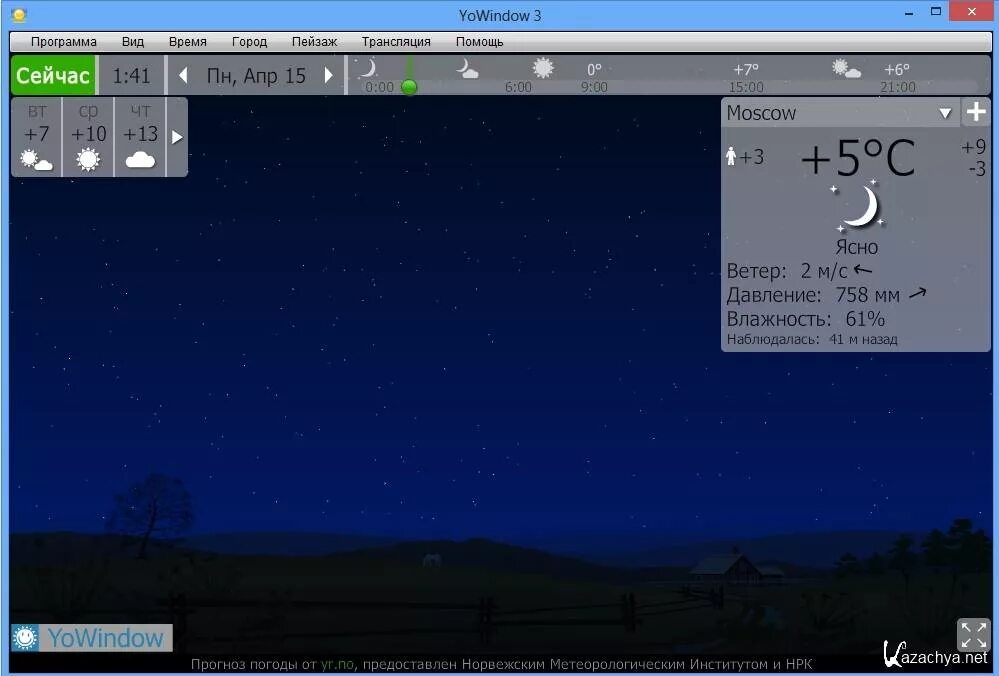Select 15:00 on the timeline

point(746,87)
